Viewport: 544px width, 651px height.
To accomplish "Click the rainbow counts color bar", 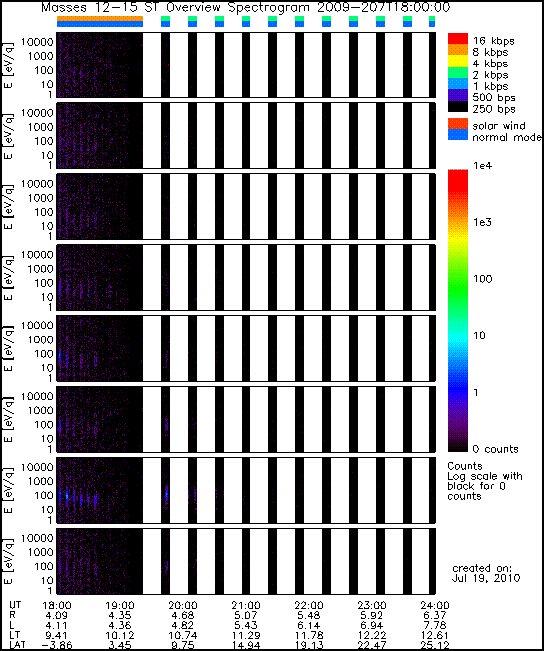I will [x=458, y=311].
